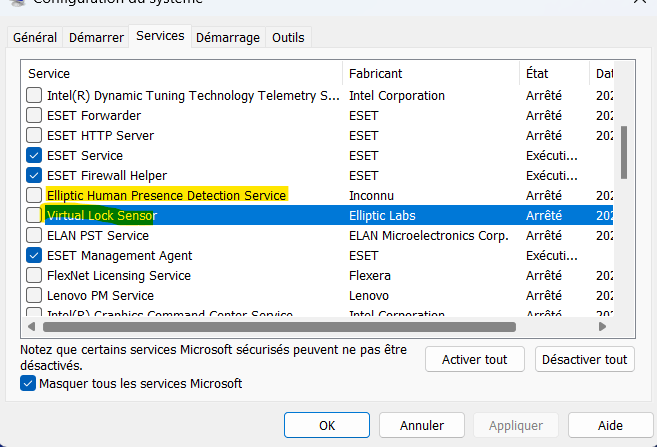Click the Inconnu manufacturer cell
This screenshot has height=447, width=657.
[x=371, y=195]
